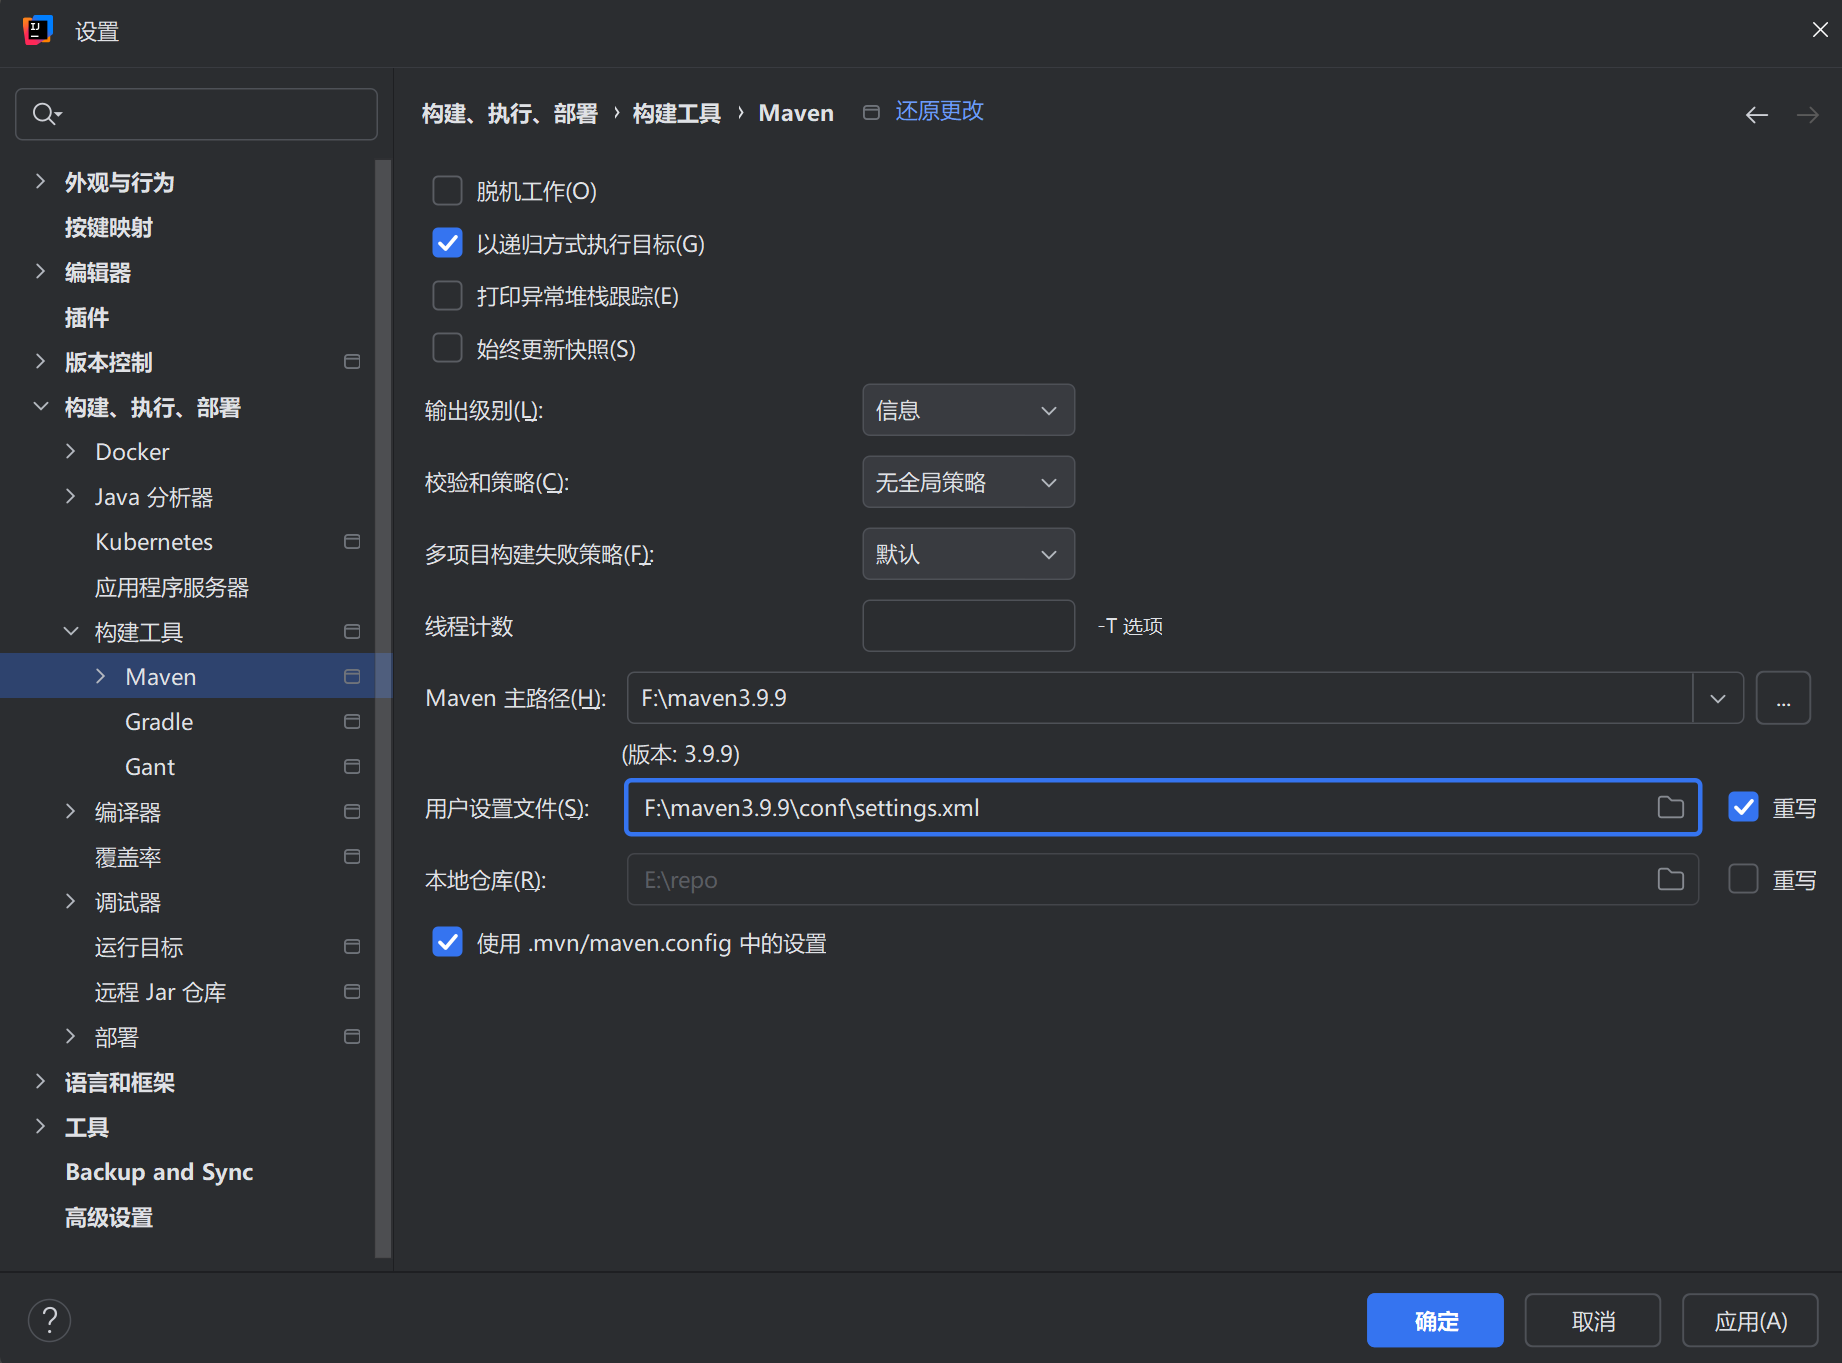The image size is (1842, 1363).
Task: Click 还原更改 link
Action: (939, 112)
